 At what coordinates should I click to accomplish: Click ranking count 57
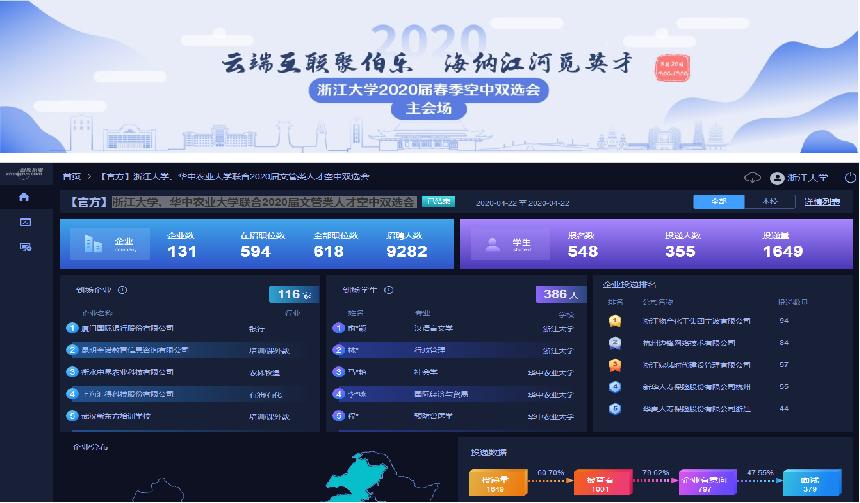[x=784, y=365]
